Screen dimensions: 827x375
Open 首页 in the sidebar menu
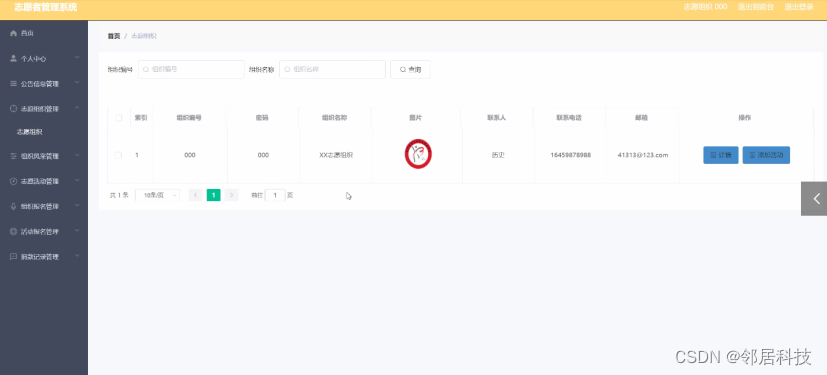44,33
